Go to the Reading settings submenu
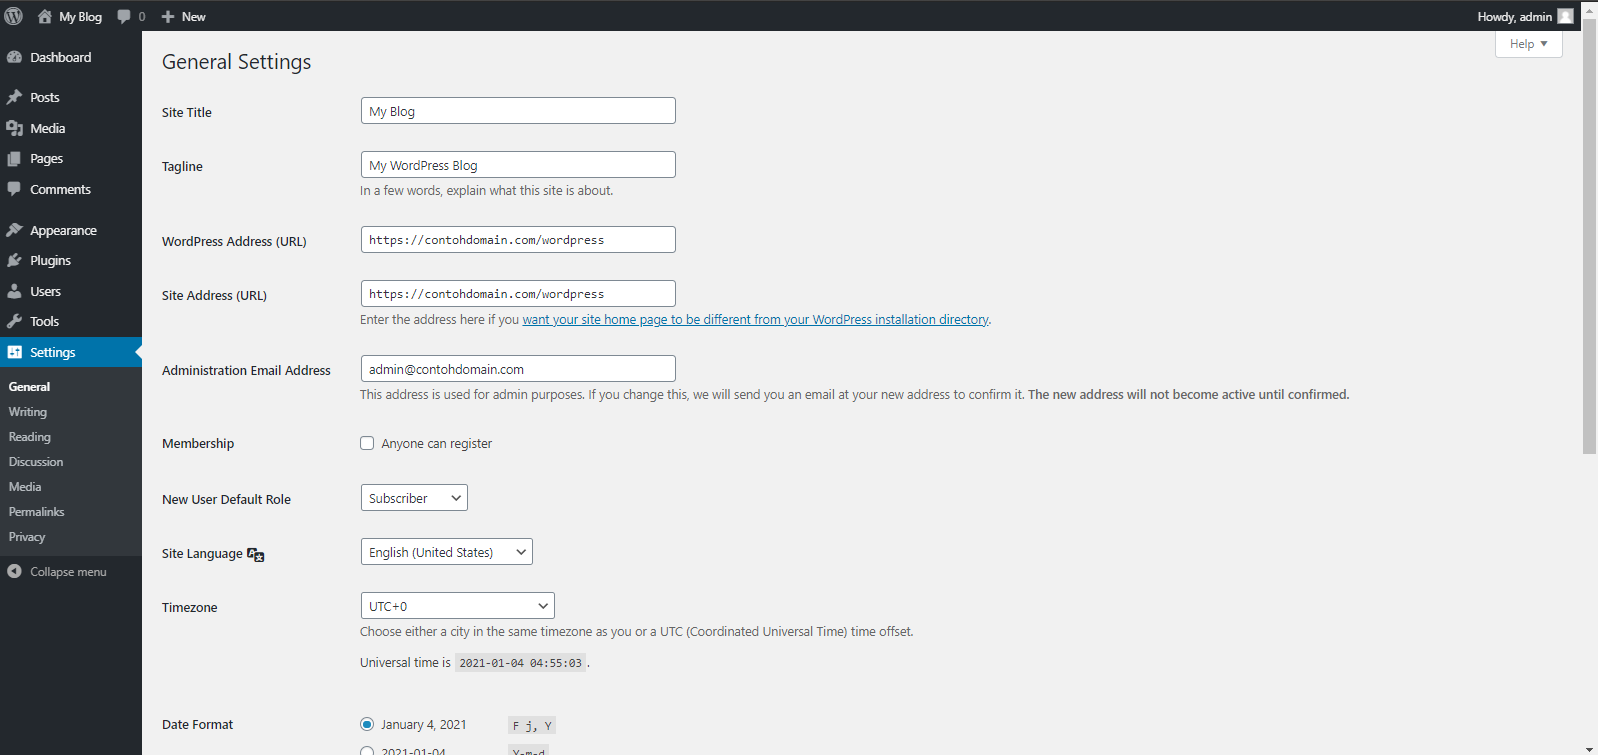1598x755 pixels. pyautogui.click(x=30, y=437)
